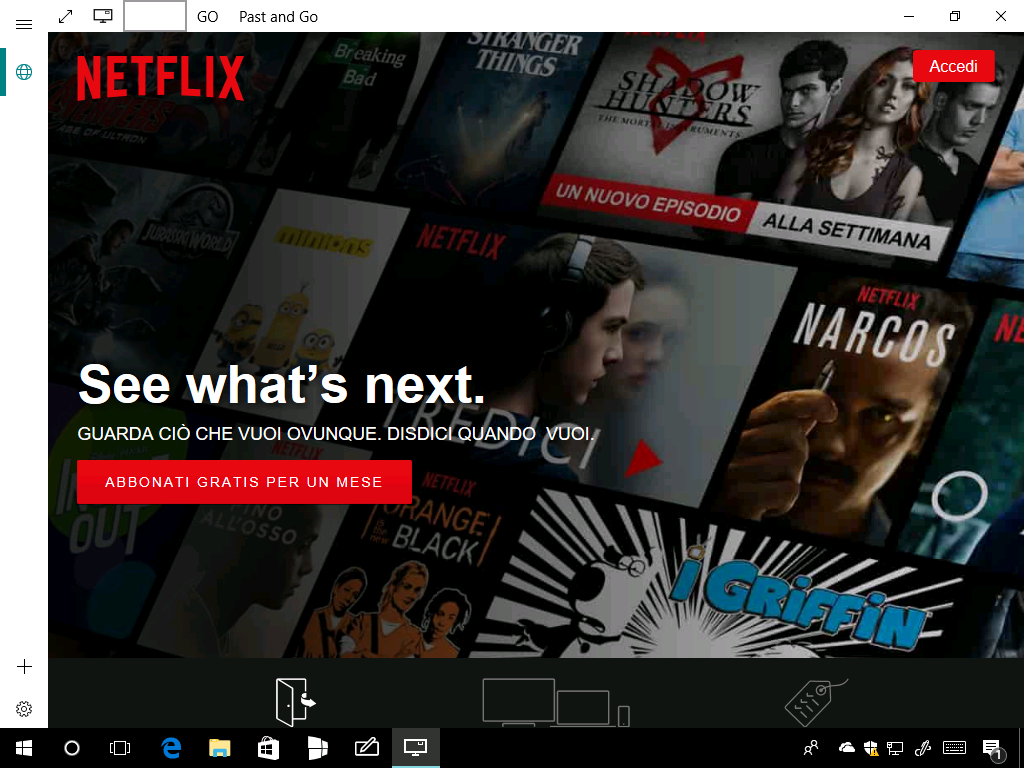Click the multiple devices screens icon

pyautogui.click(x=556, y=703)
